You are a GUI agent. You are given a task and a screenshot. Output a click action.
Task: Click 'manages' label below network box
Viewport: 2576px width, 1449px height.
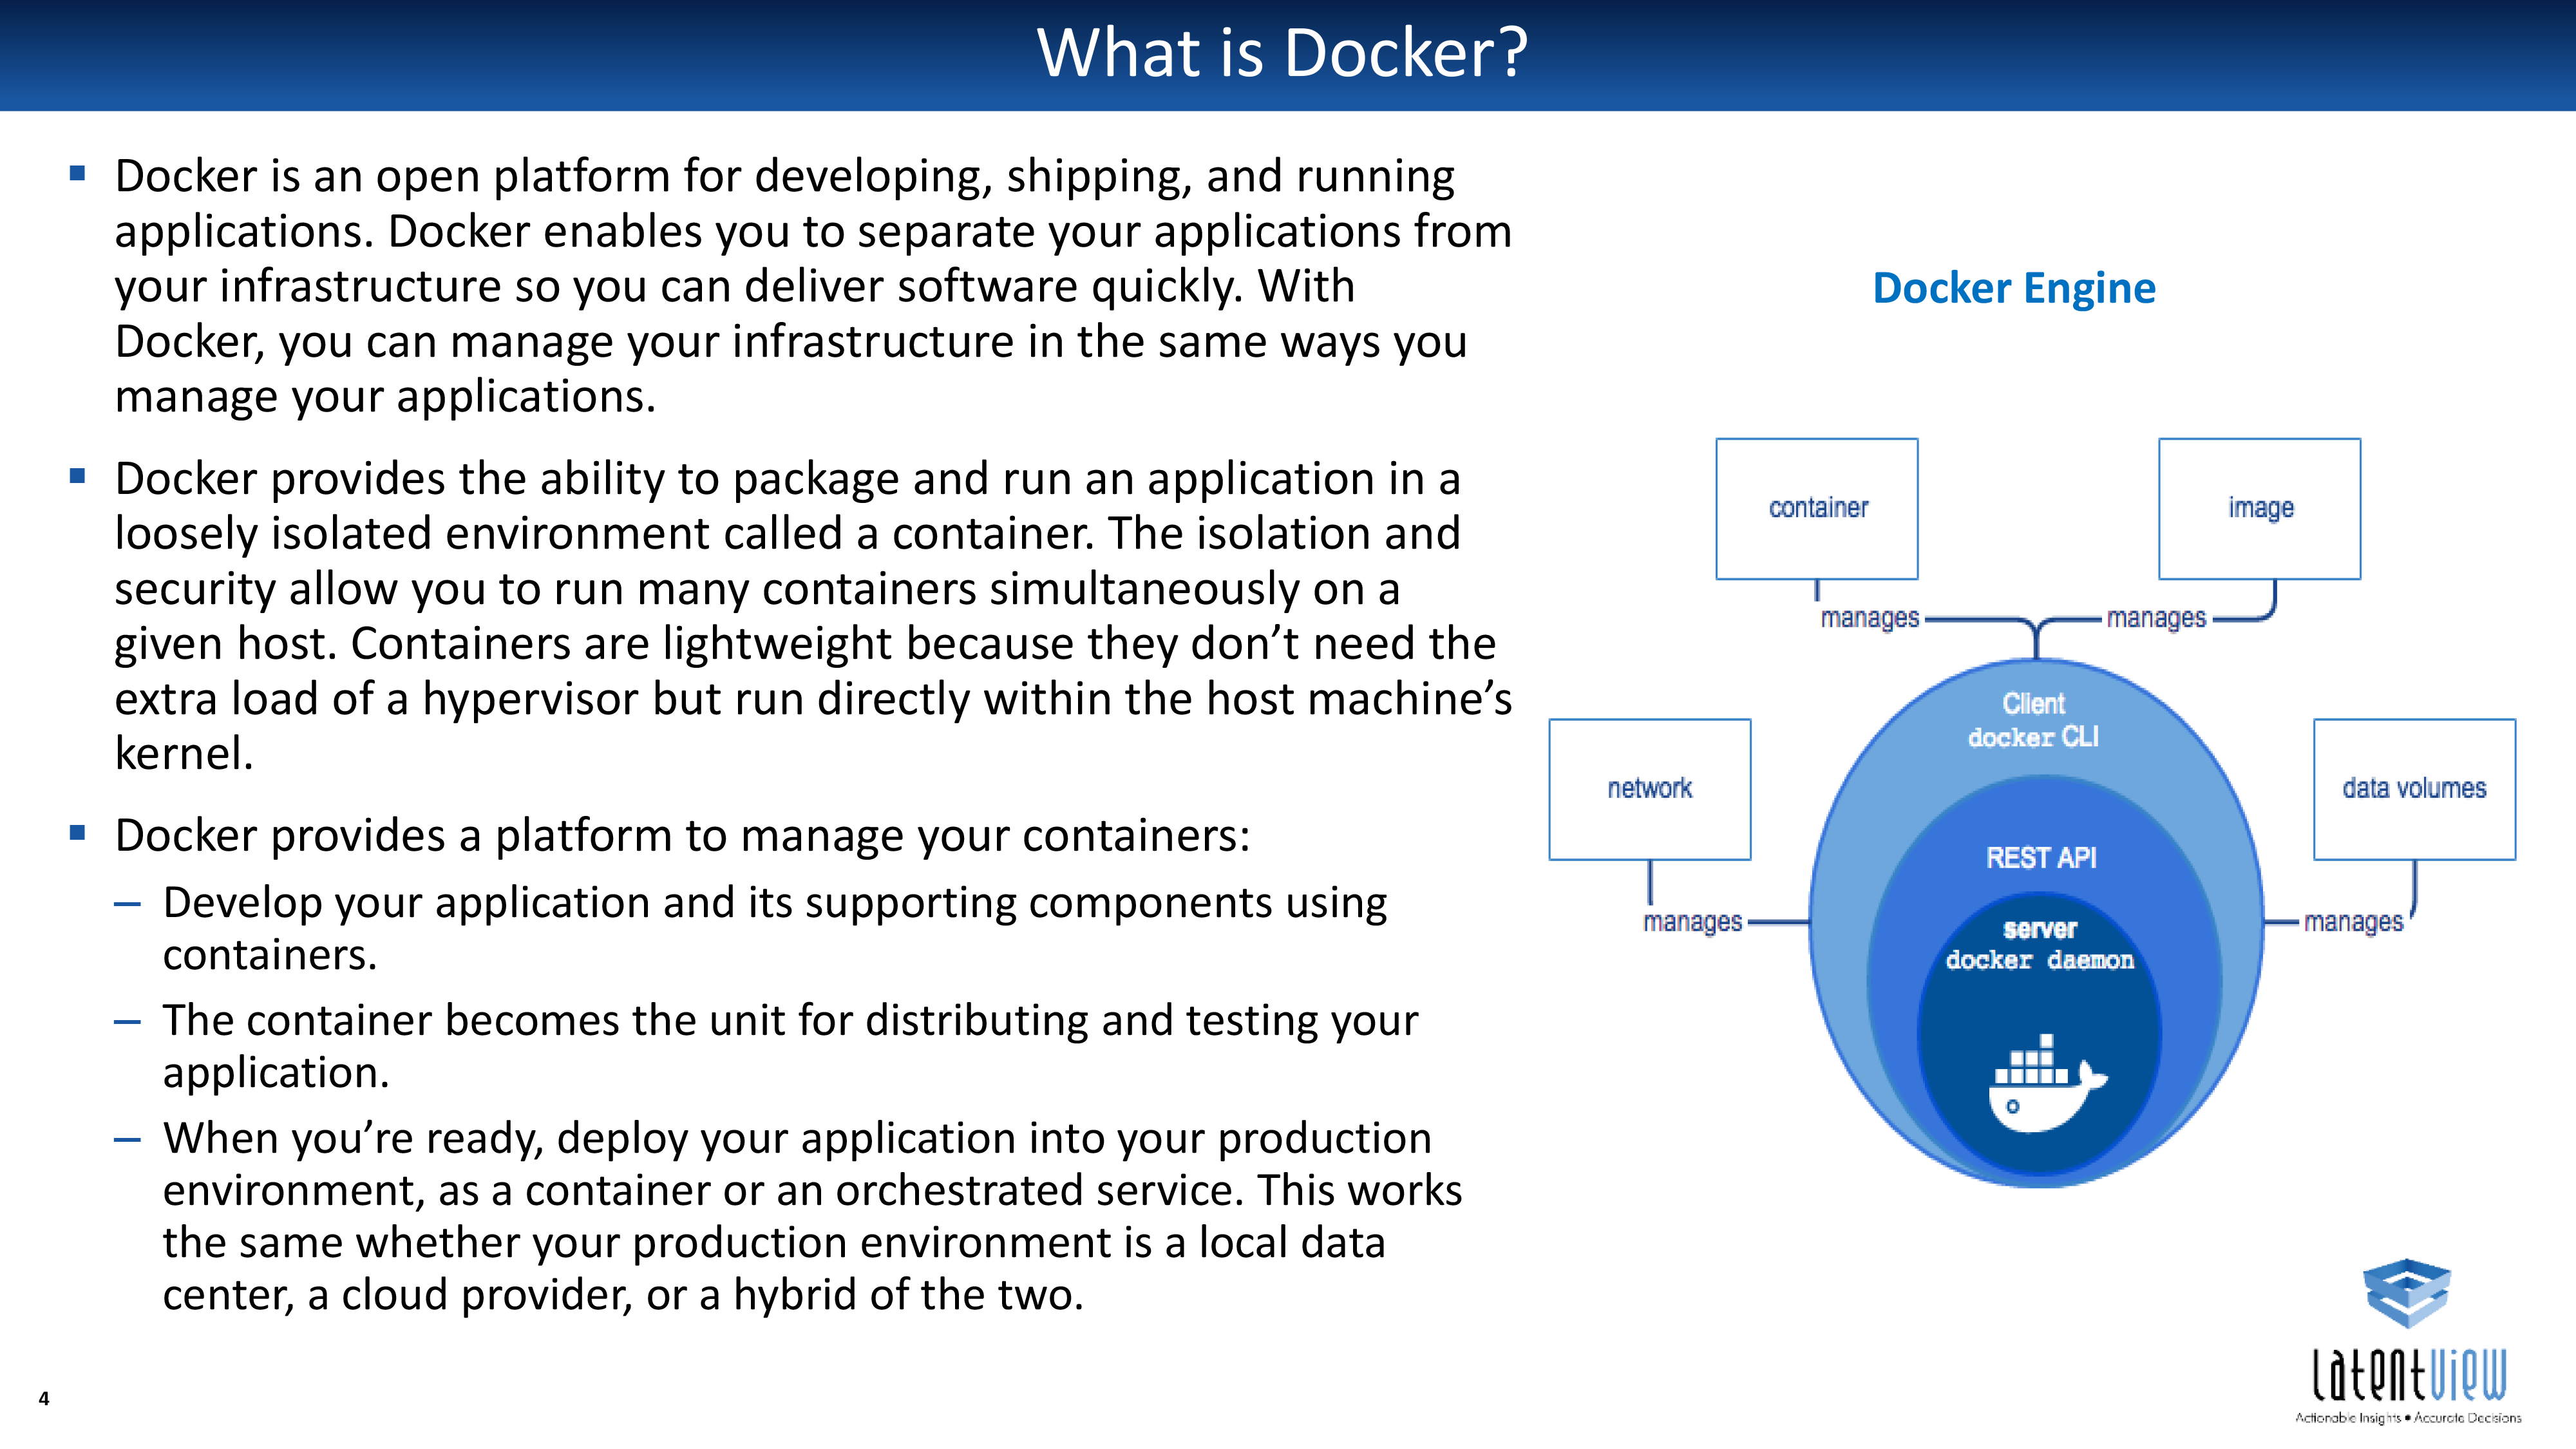[1692, 922]
